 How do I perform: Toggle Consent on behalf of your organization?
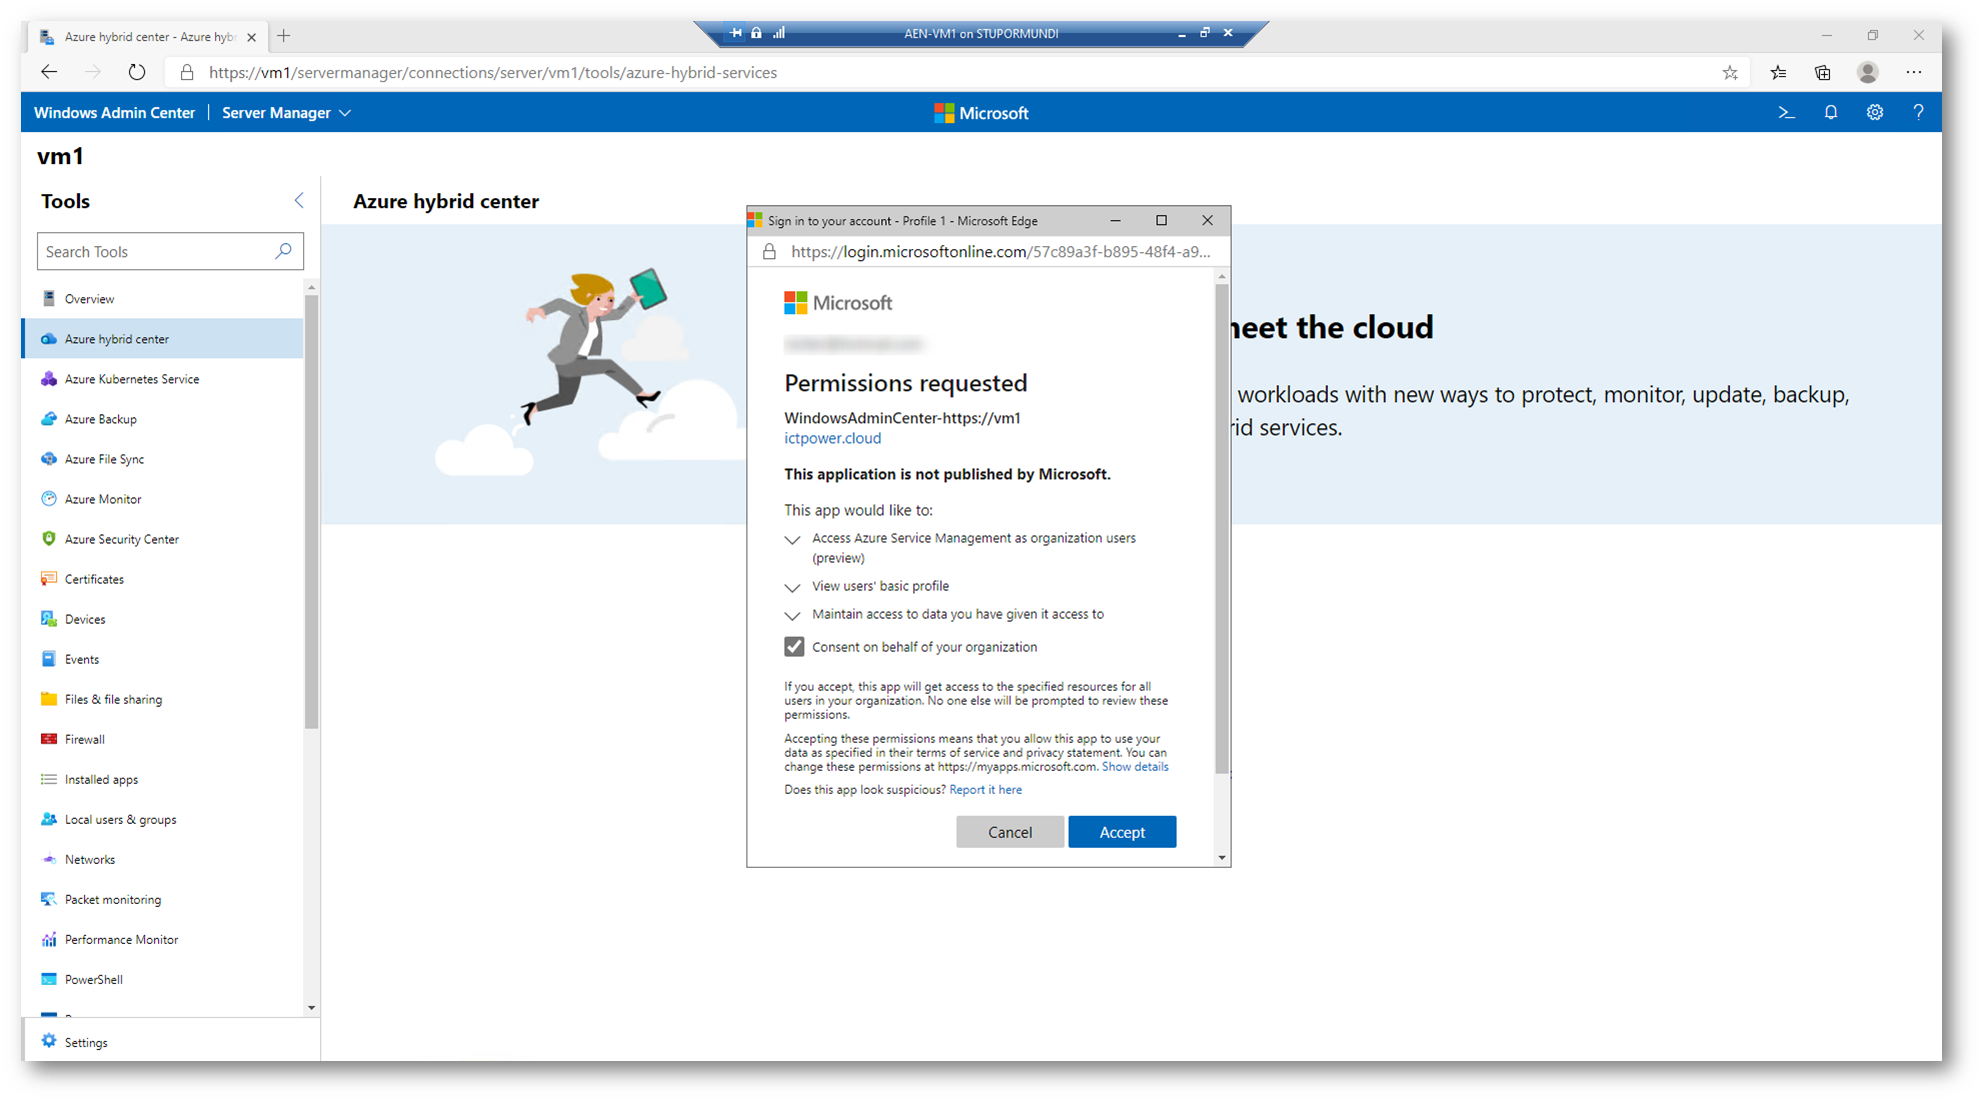click(x=794, y=647)
